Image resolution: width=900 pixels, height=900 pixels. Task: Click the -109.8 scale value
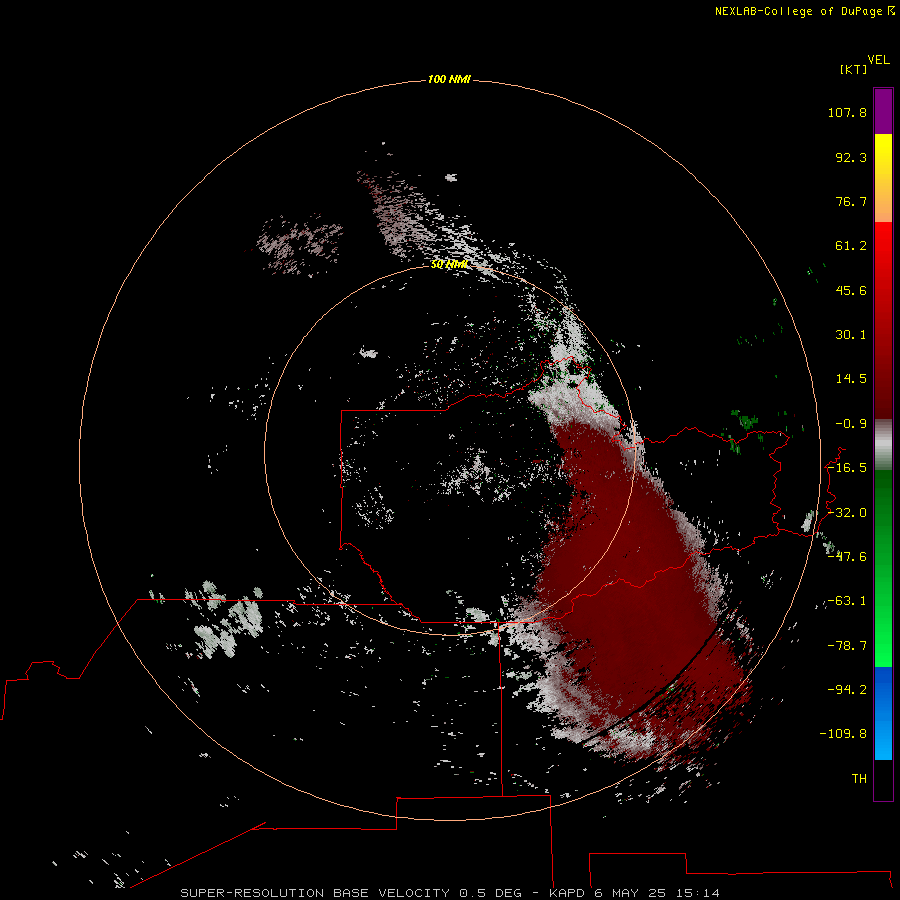[843, 734]
